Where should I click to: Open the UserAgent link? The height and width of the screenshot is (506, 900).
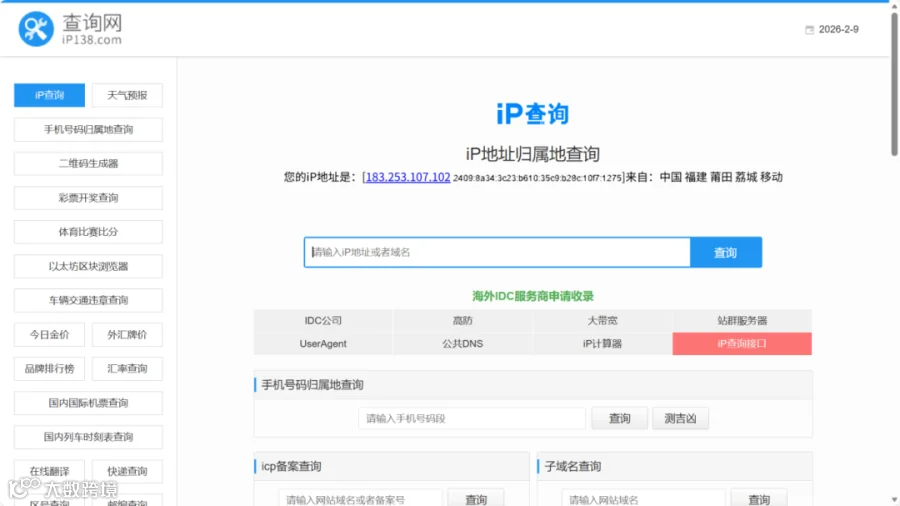coord(323,344)
